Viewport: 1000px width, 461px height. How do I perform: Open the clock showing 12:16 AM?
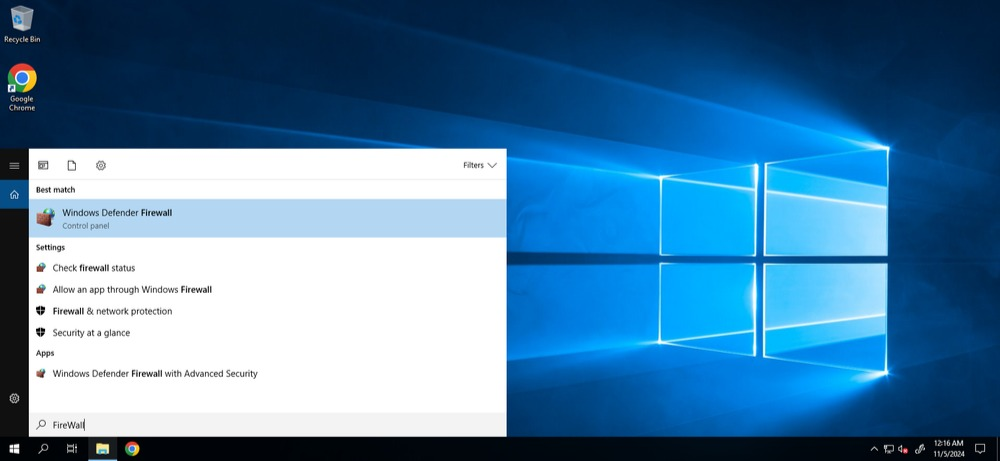[948, 449]
